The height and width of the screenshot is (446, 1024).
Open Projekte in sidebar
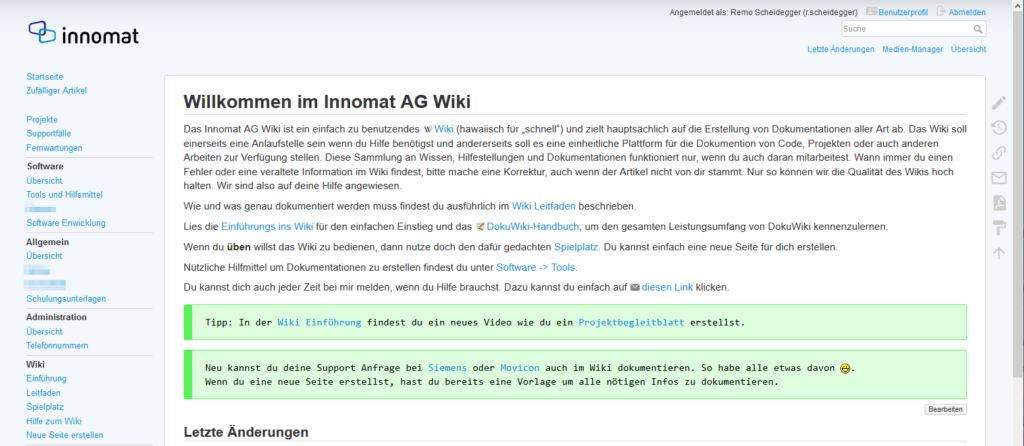(x=42, y=119)
